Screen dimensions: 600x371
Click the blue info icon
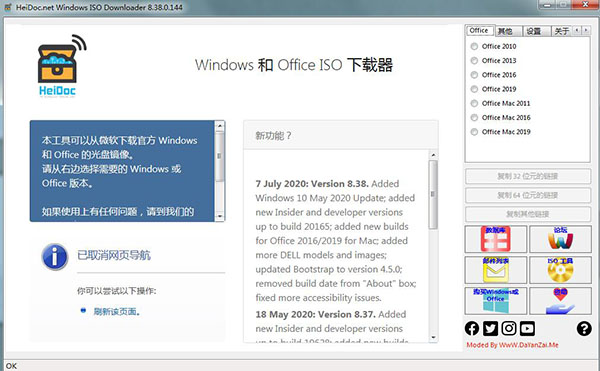click(x=55, y=257)
